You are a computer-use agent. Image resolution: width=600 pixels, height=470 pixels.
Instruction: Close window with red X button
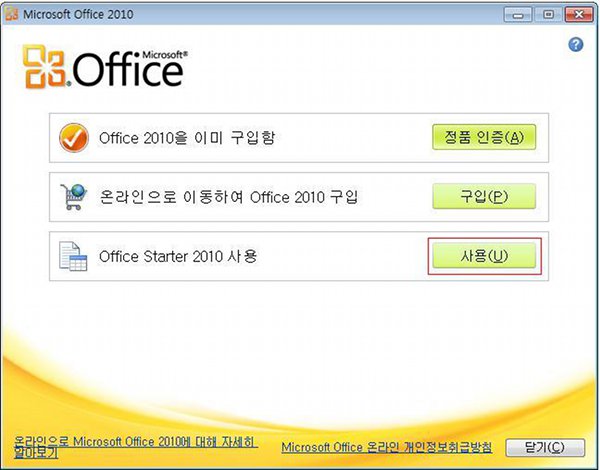(579, 15)
